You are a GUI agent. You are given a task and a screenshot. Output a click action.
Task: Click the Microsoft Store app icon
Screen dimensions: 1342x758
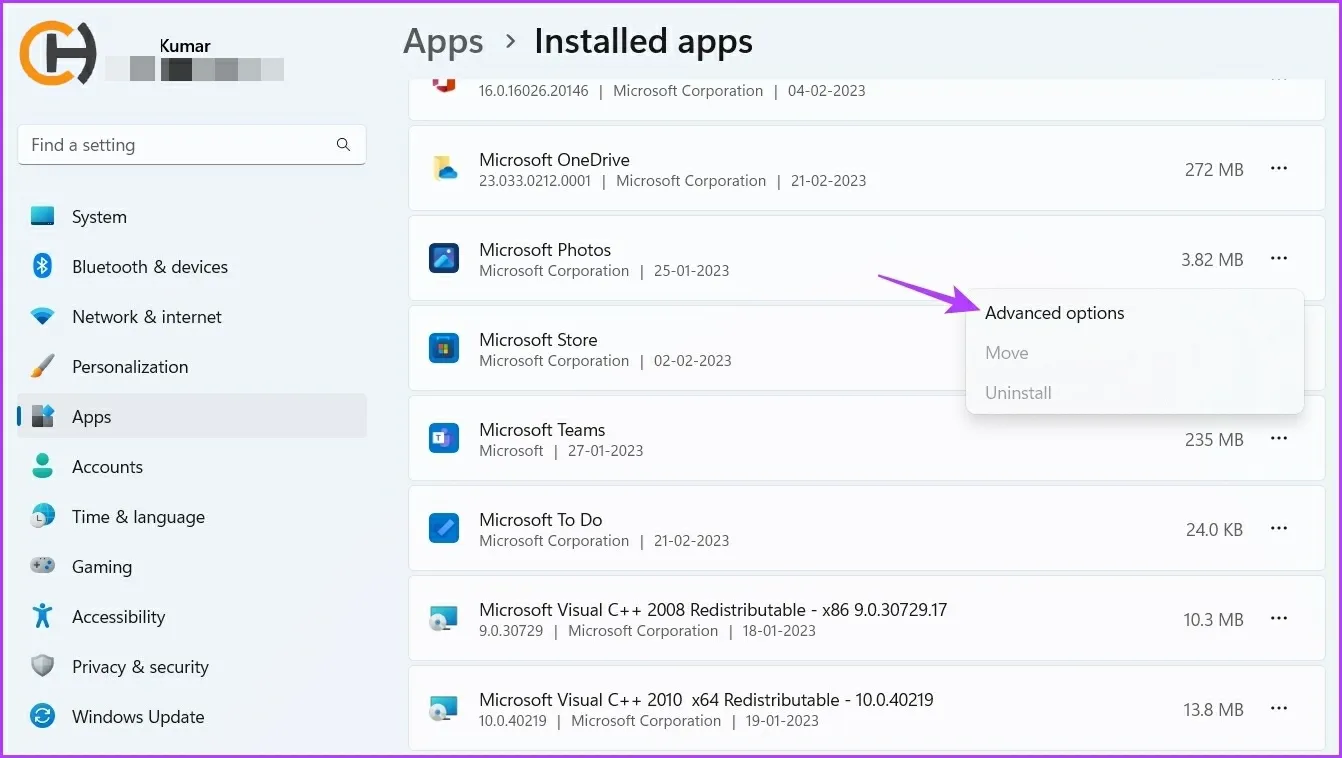coord(444,349)
